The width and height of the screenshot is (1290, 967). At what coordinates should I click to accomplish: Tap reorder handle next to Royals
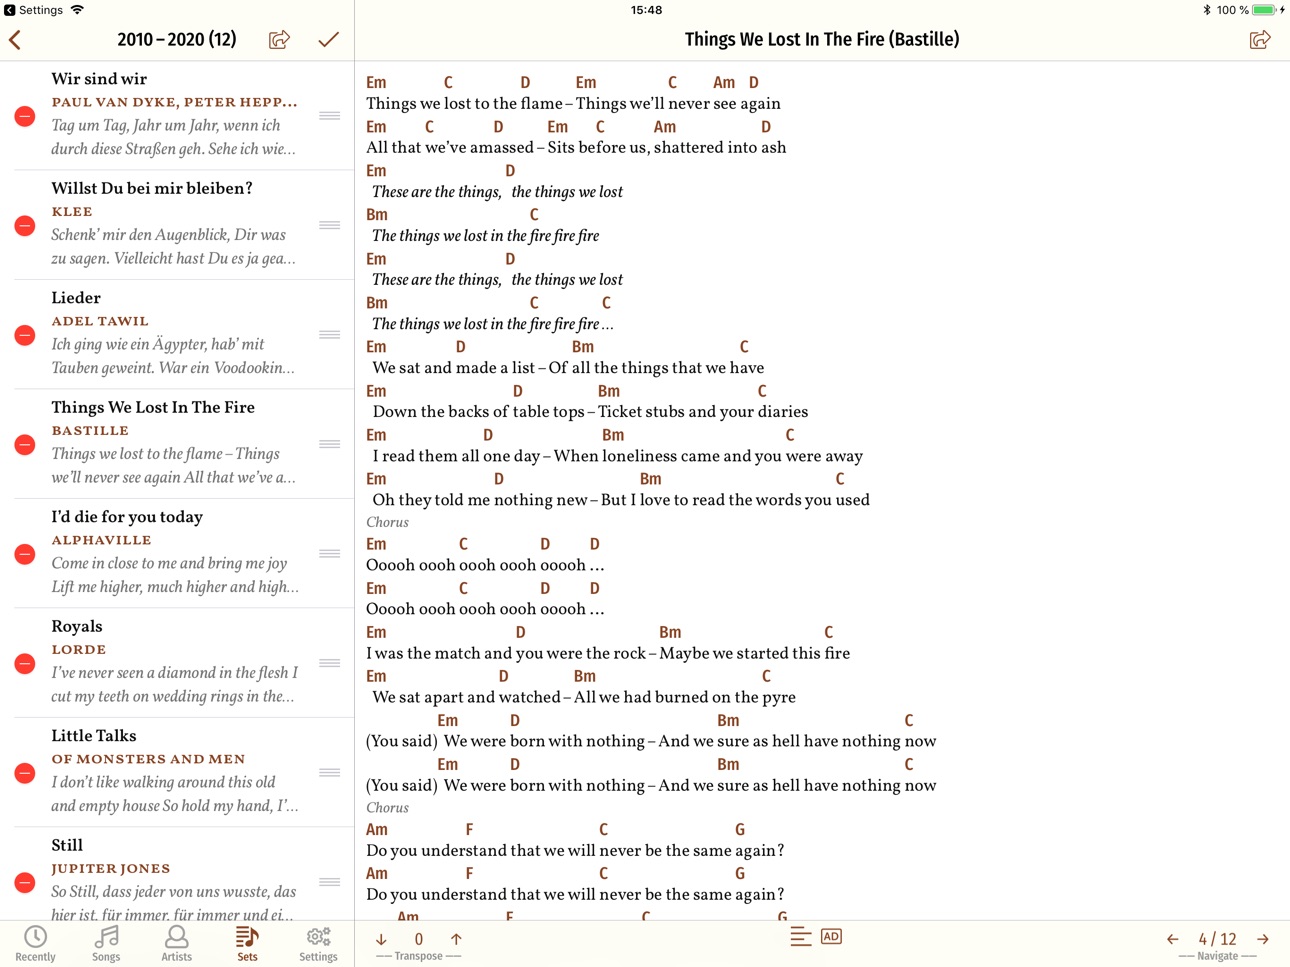330,663
